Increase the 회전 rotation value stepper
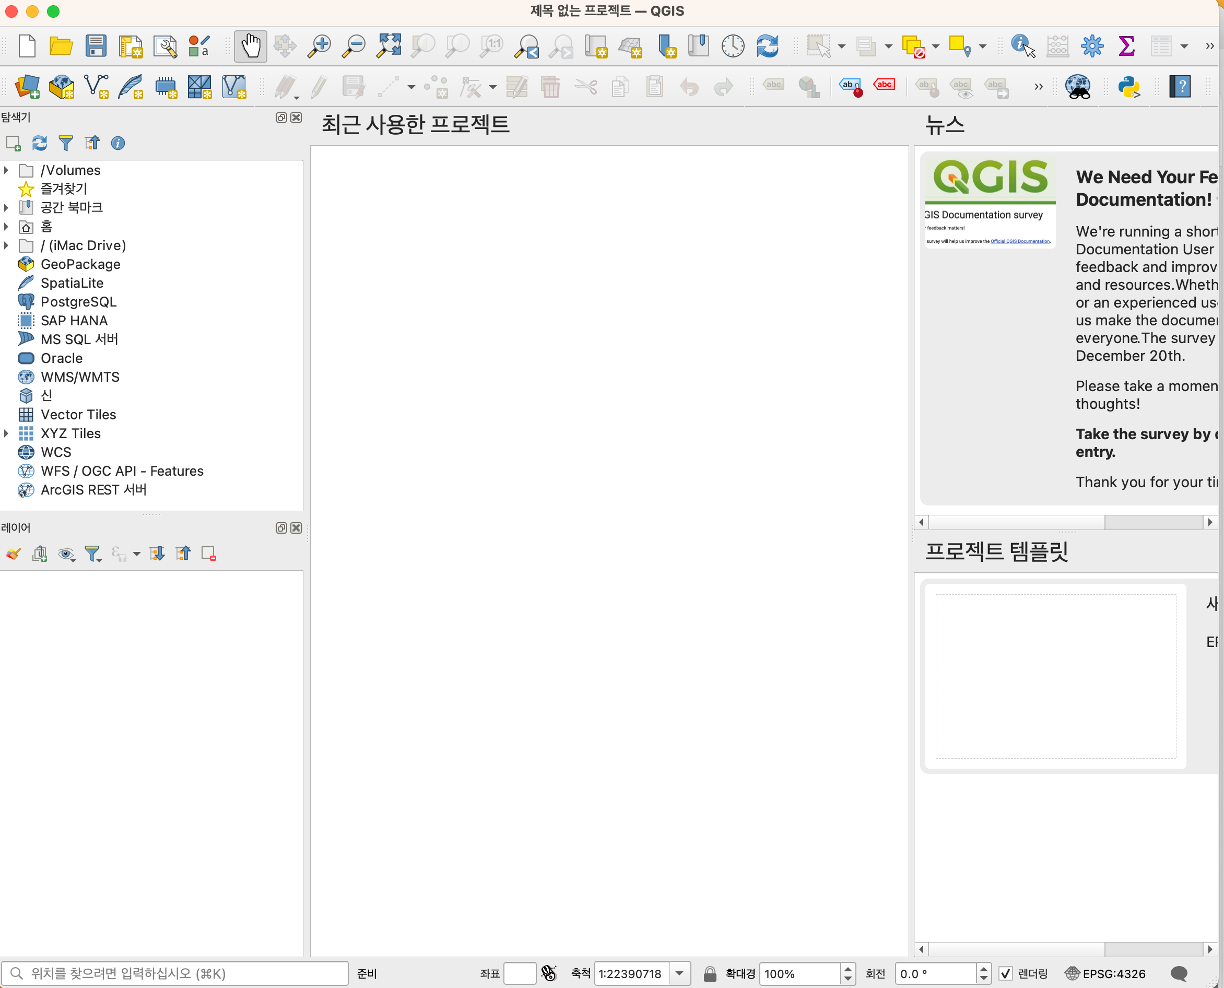Image resolution: width=1224 pixels, height=988 pixels. click(984, 969)
